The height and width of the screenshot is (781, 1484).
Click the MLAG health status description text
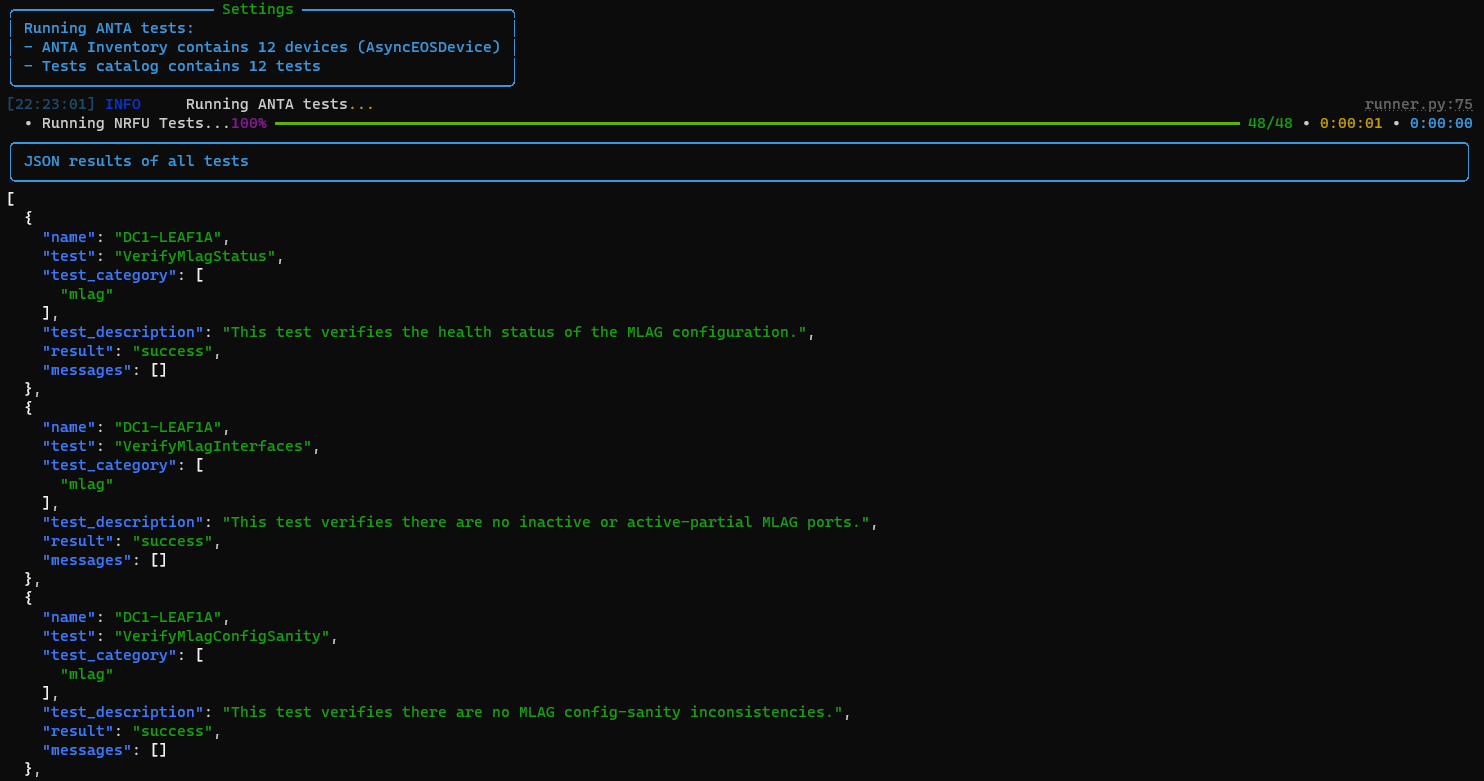click(x=514, y=332)
